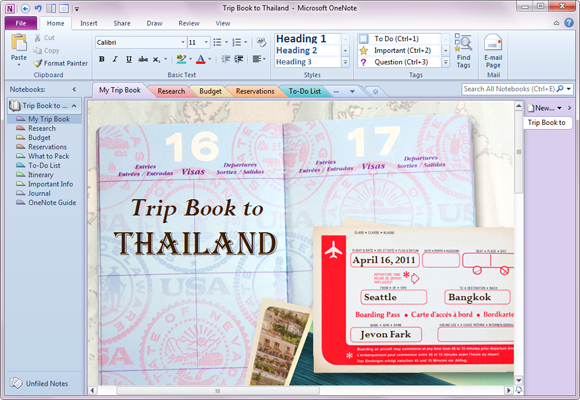This screenshot has height=400, width=580.
Task: Open the To-Do List section tab
Action: point(304,91)
